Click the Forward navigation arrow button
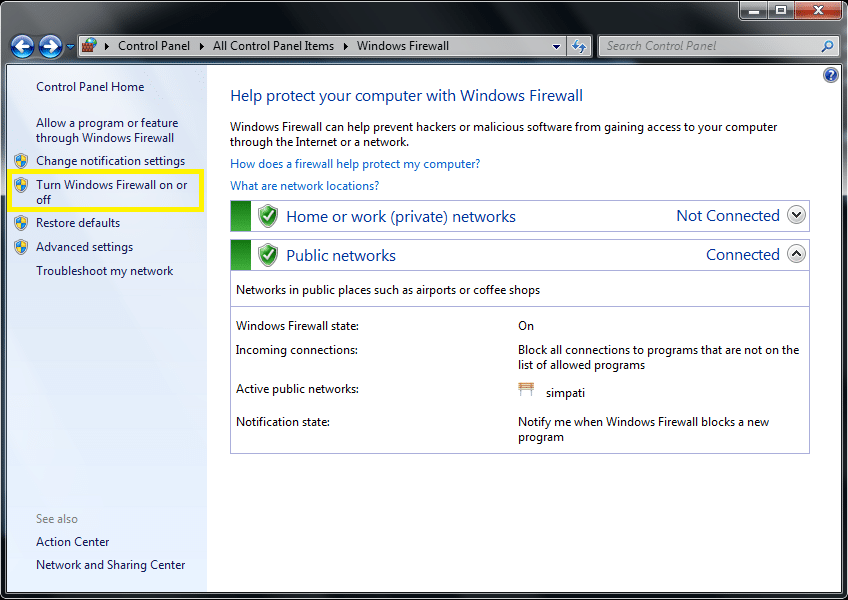This screenshot has height=600, width=848. click(51, 47)
